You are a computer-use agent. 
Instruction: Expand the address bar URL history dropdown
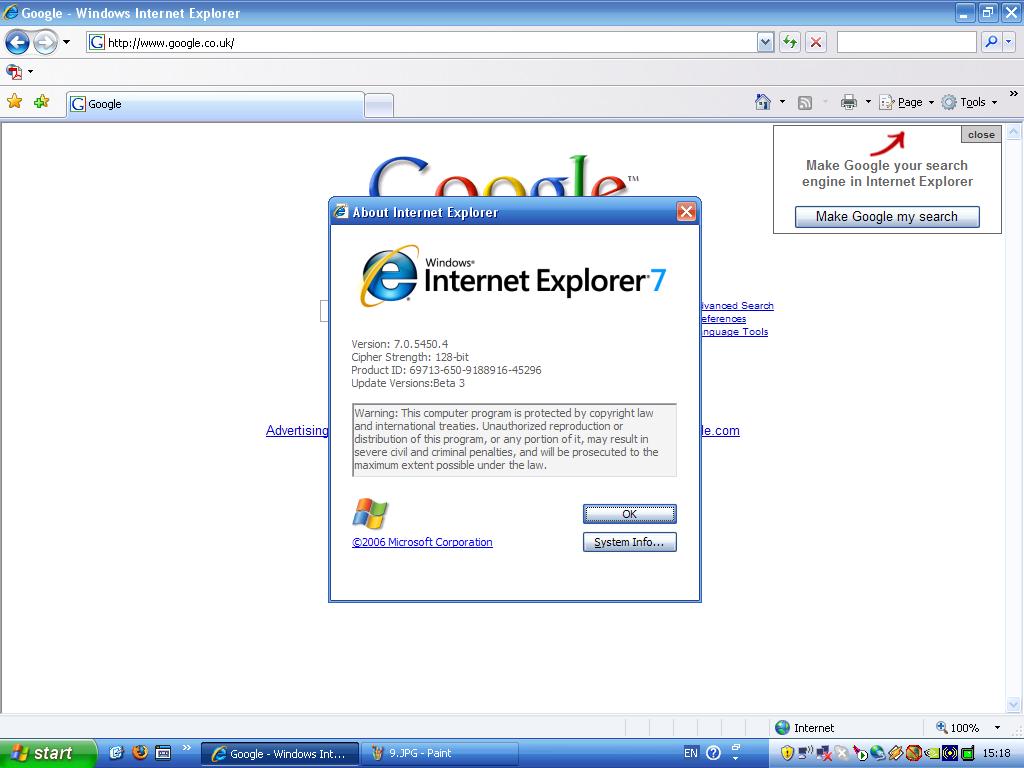point(765,43)
